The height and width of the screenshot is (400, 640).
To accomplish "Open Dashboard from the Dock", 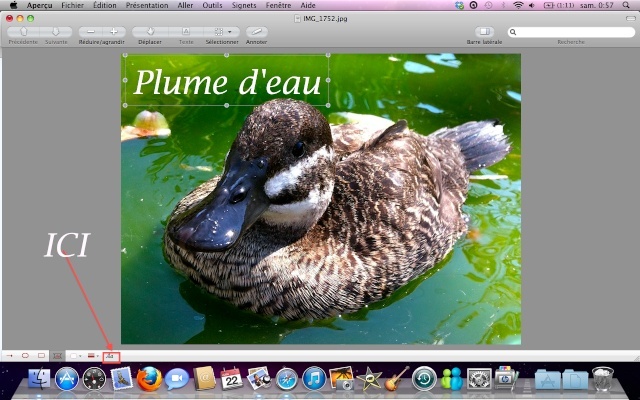I will coord(94,379).
